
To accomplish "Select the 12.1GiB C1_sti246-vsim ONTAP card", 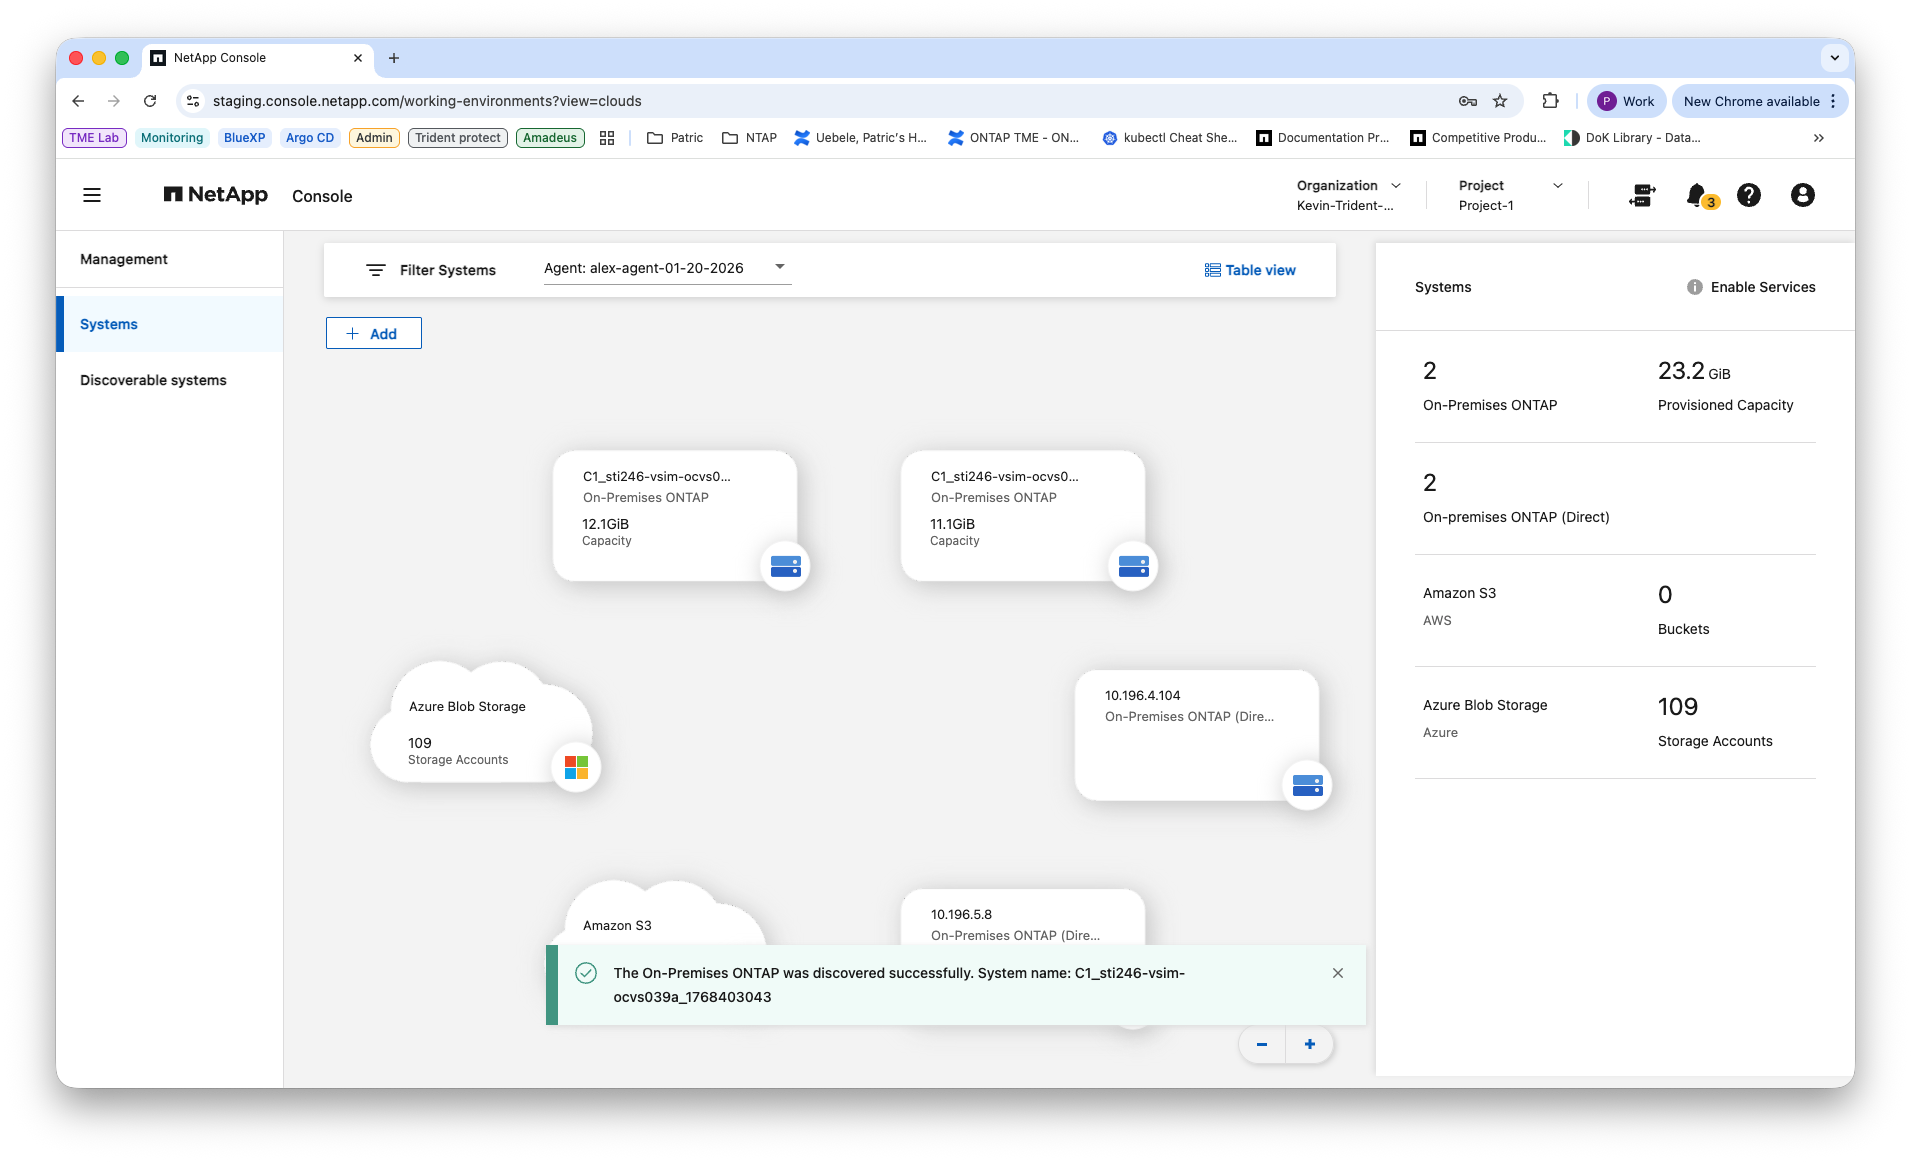I will coord(675,515).
